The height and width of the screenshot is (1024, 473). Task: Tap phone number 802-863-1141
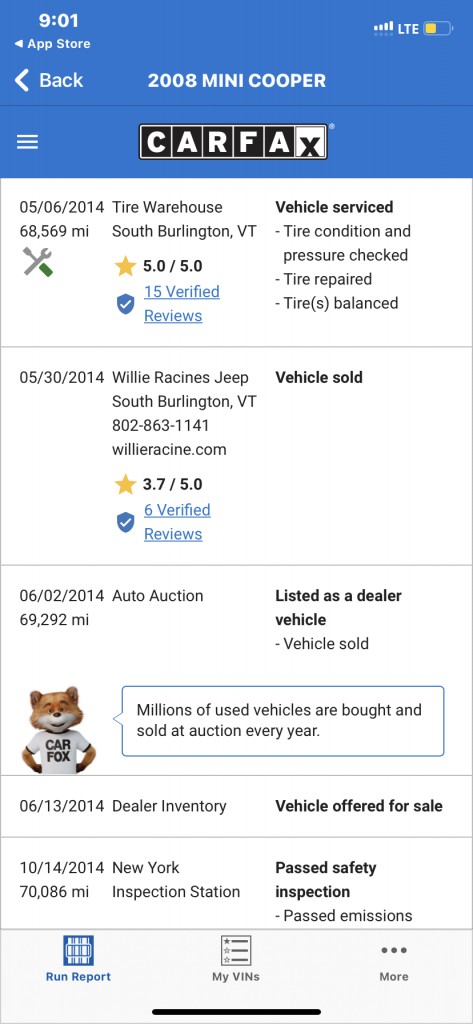tap(161, 425)
